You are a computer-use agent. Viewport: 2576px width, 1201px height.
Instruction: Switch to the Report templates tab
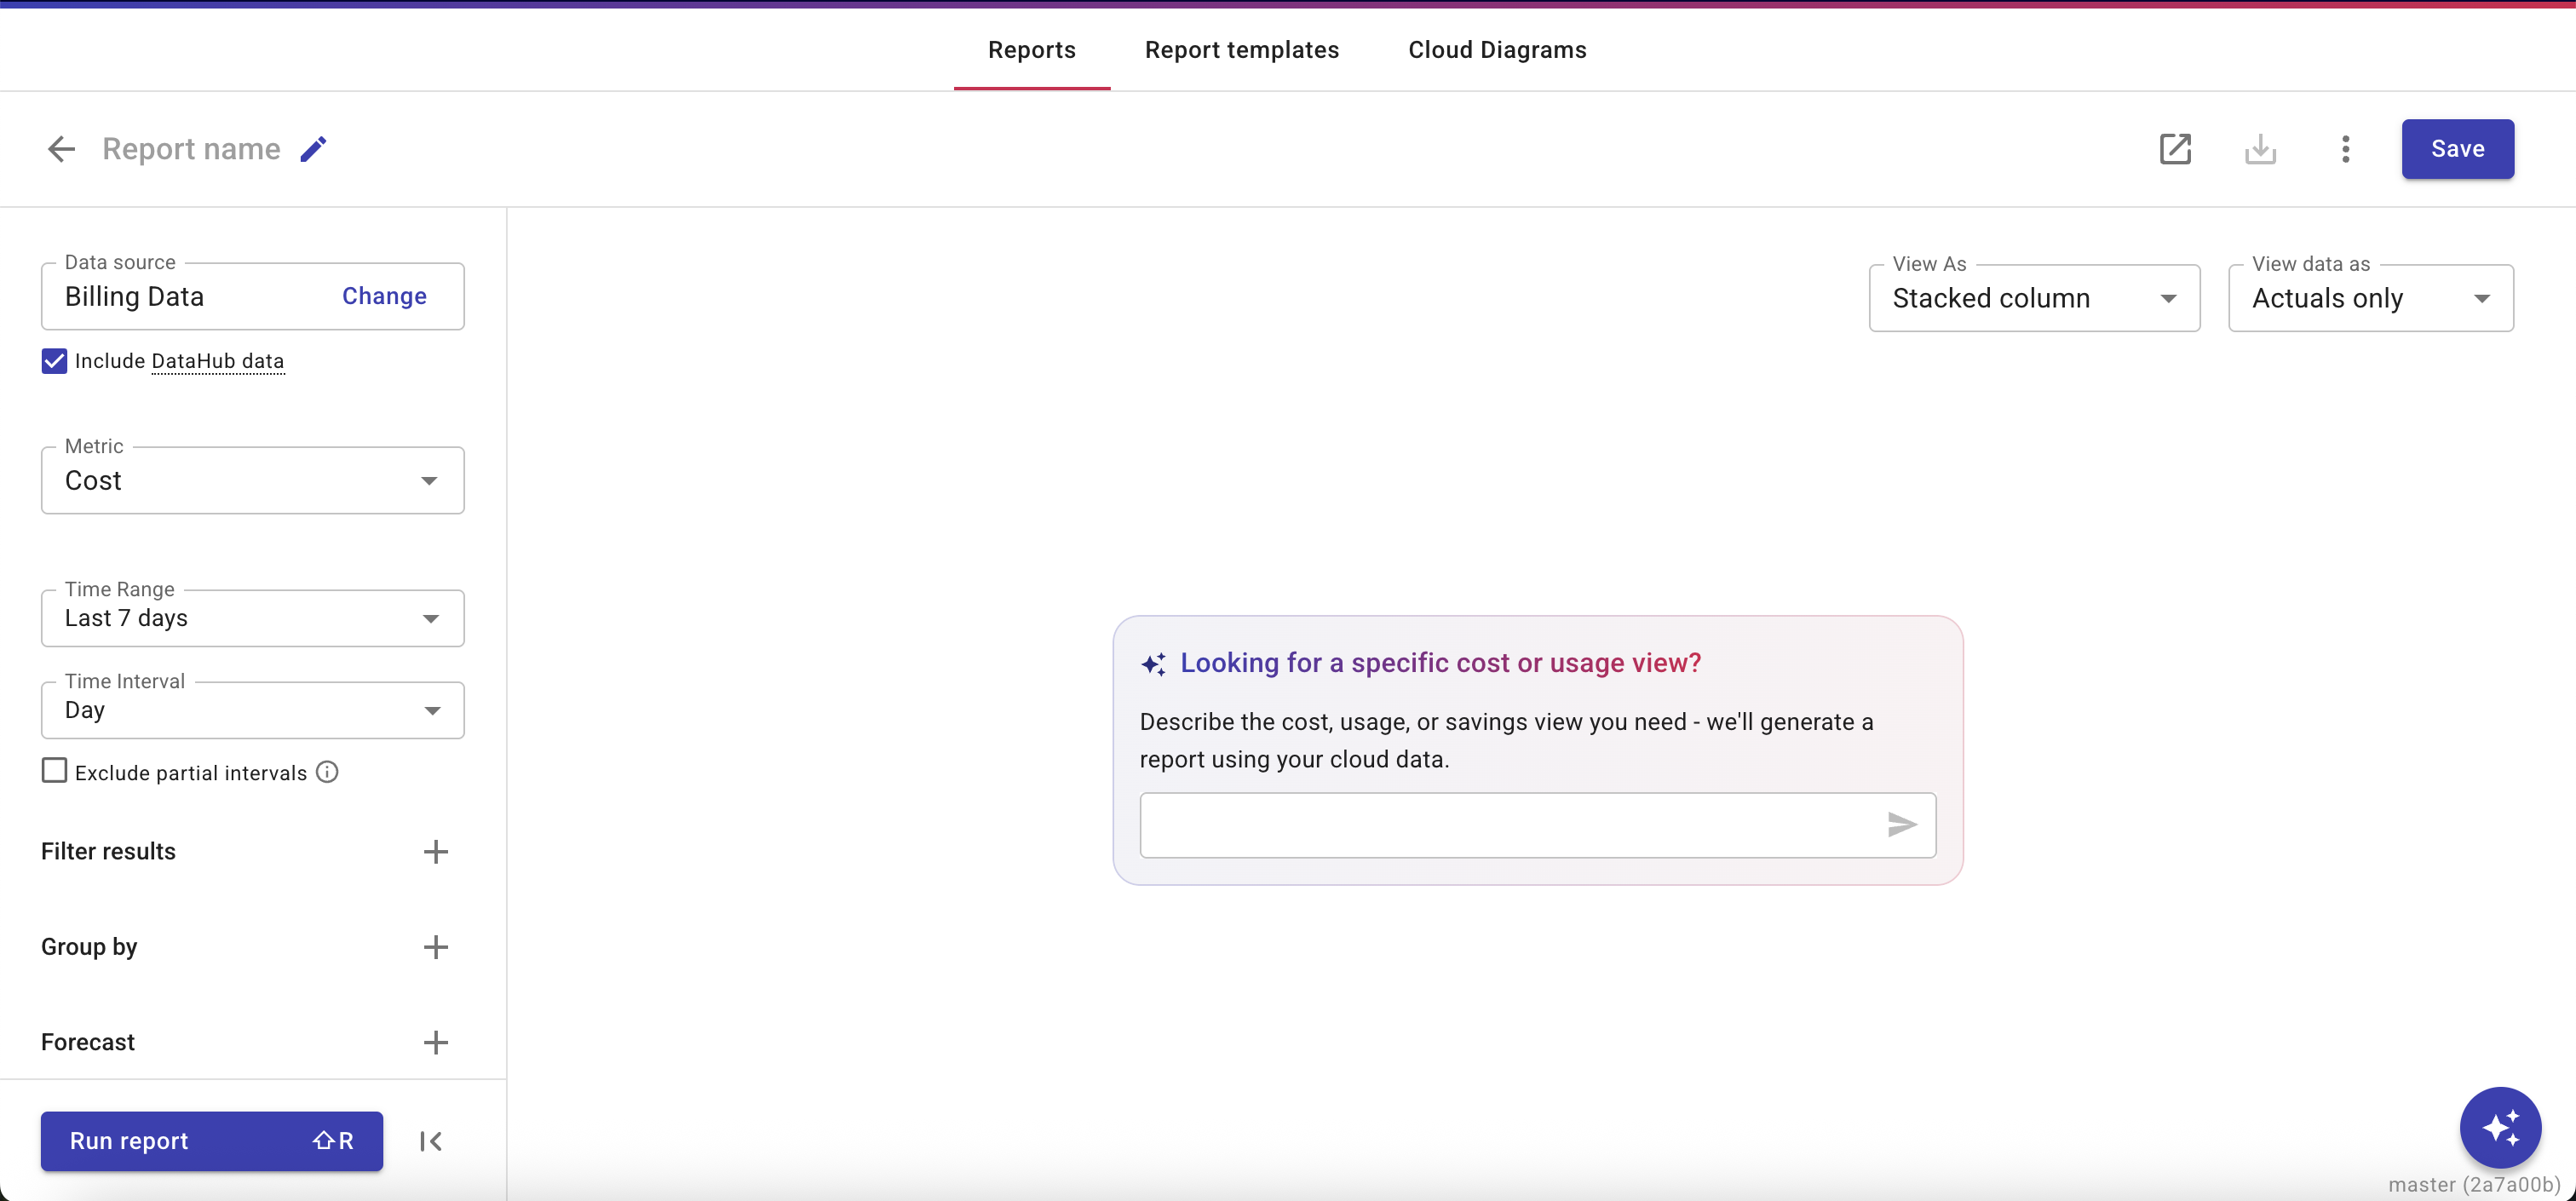pos(1241,50)
